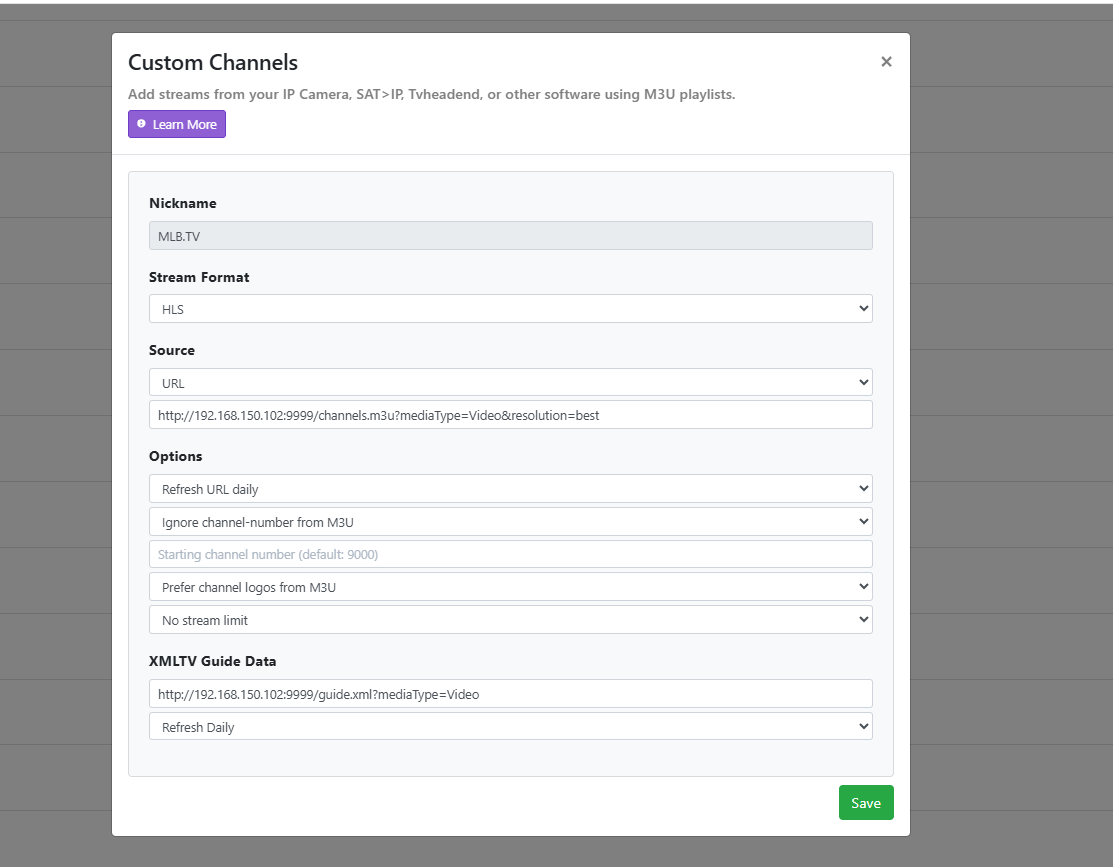
Task: Click the XMLTV Guide Data label
Action: 212,661
